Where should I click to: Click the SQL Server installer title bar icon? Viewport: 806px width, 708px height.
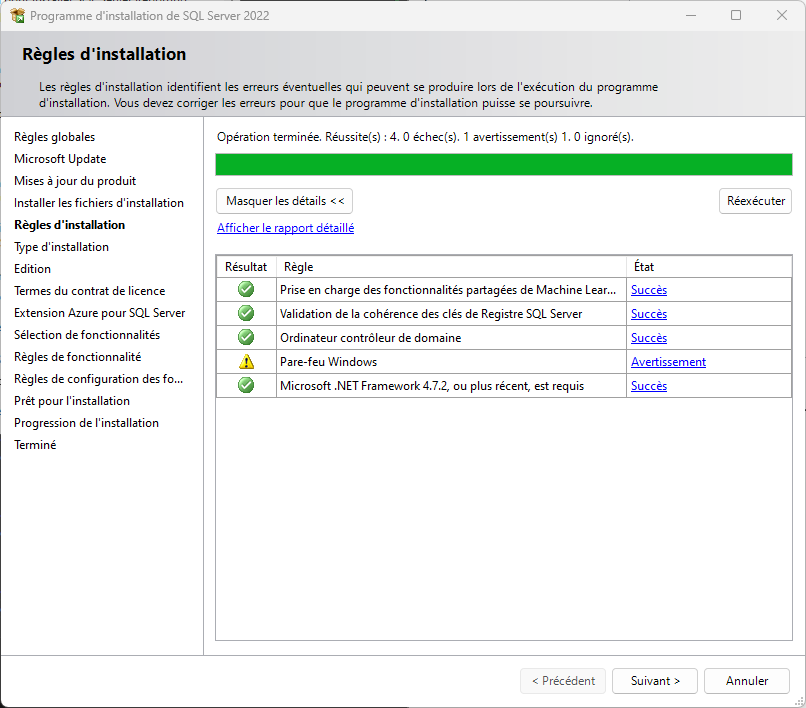coord(17,15)
